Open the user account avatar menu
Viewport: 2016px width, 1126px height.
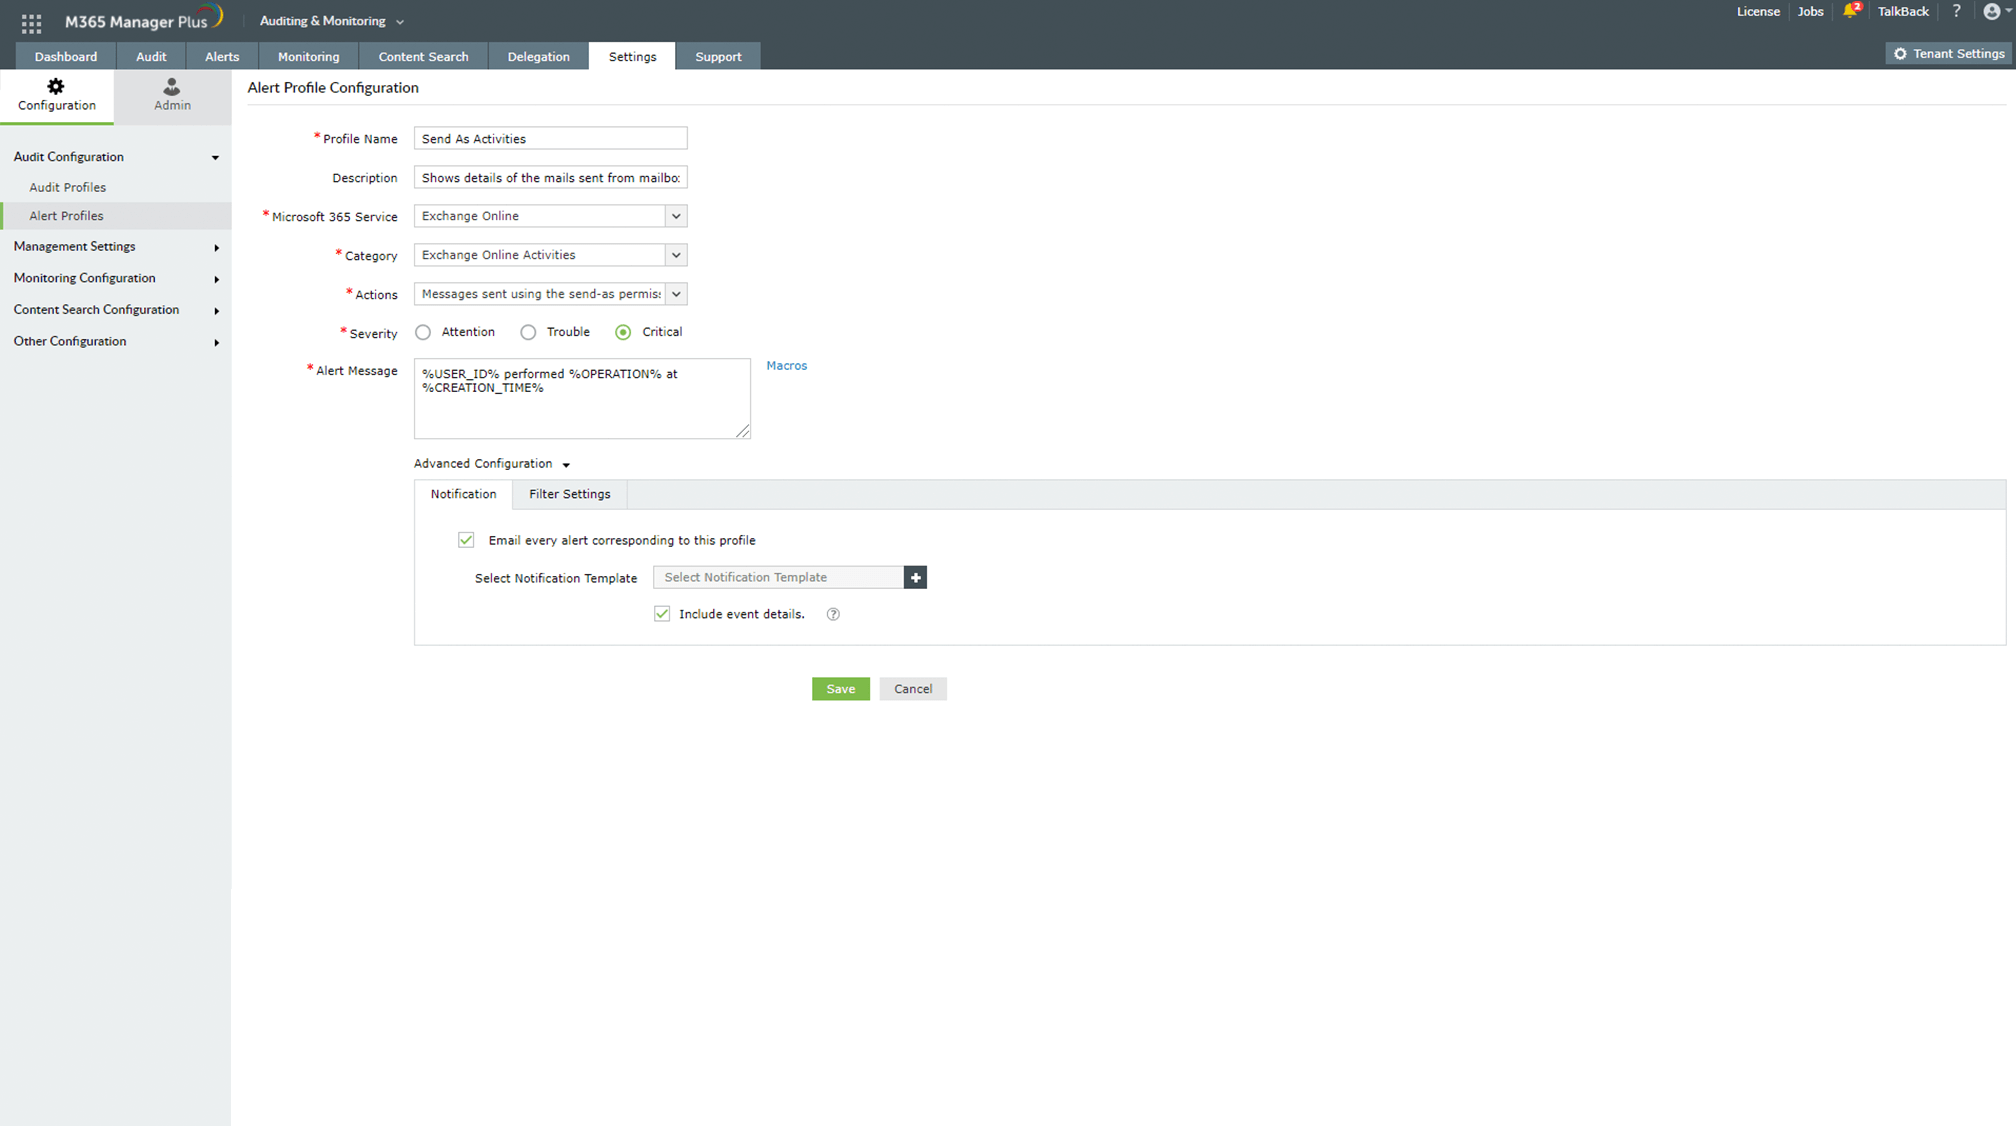pyautogui.click(x=1992, y=12)
